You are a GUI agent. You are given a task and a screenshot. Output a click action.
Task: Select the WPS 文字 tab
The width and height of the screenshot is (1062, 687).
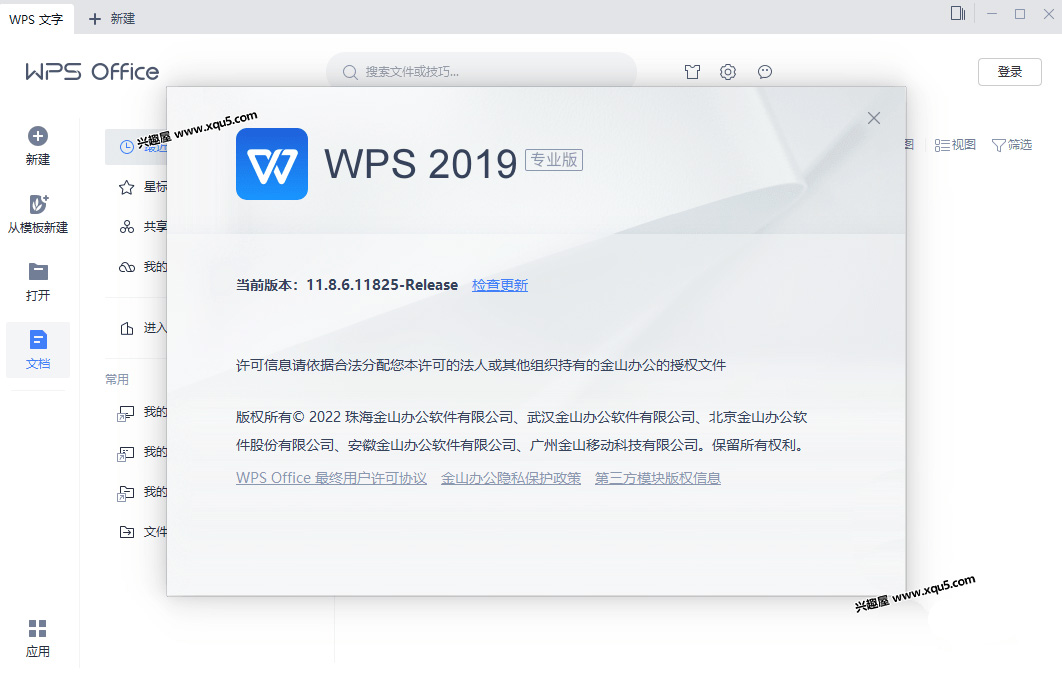click(x=36, y=20)
